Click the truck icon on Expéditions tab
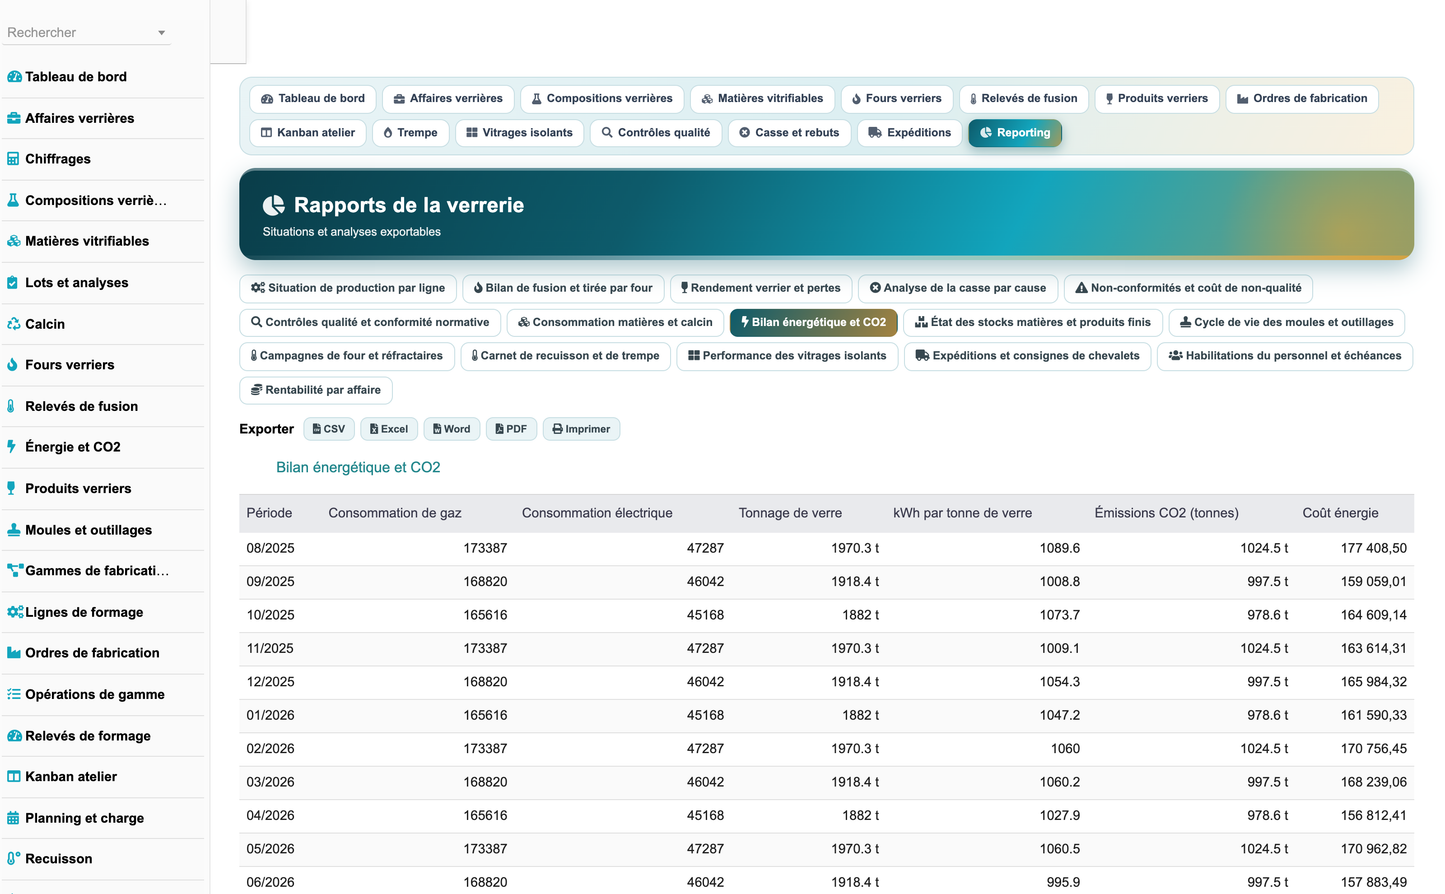The height and width of the screenshot is (894, 1445). click(875, 133)
